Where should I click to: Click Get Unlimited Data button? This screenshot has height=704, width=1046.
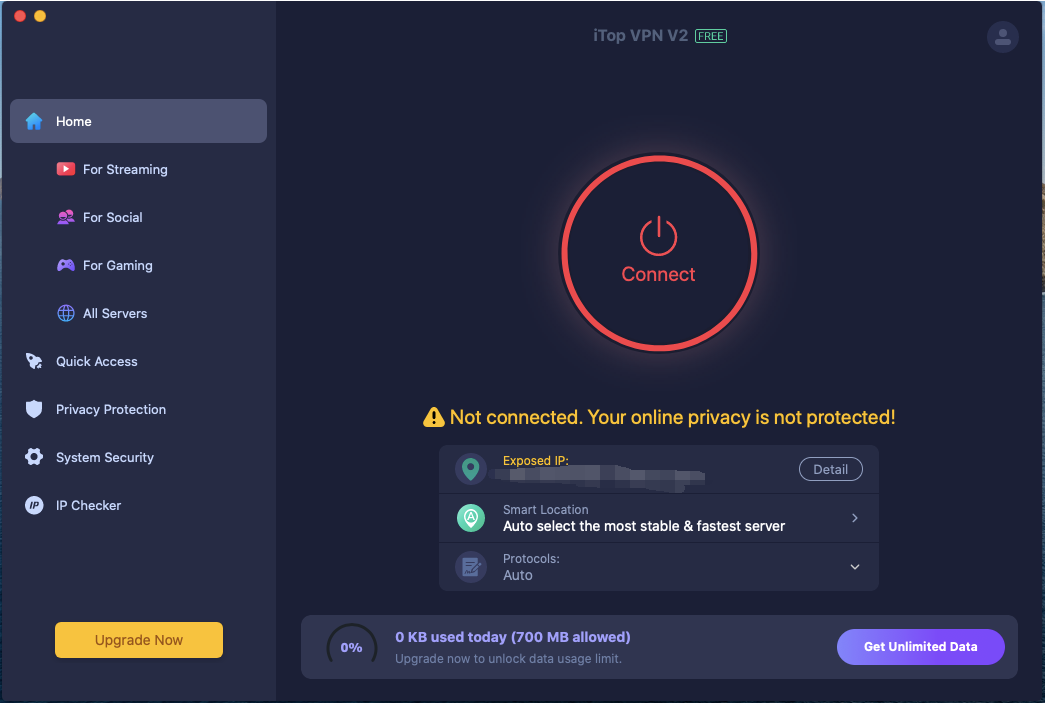point(921,647)
